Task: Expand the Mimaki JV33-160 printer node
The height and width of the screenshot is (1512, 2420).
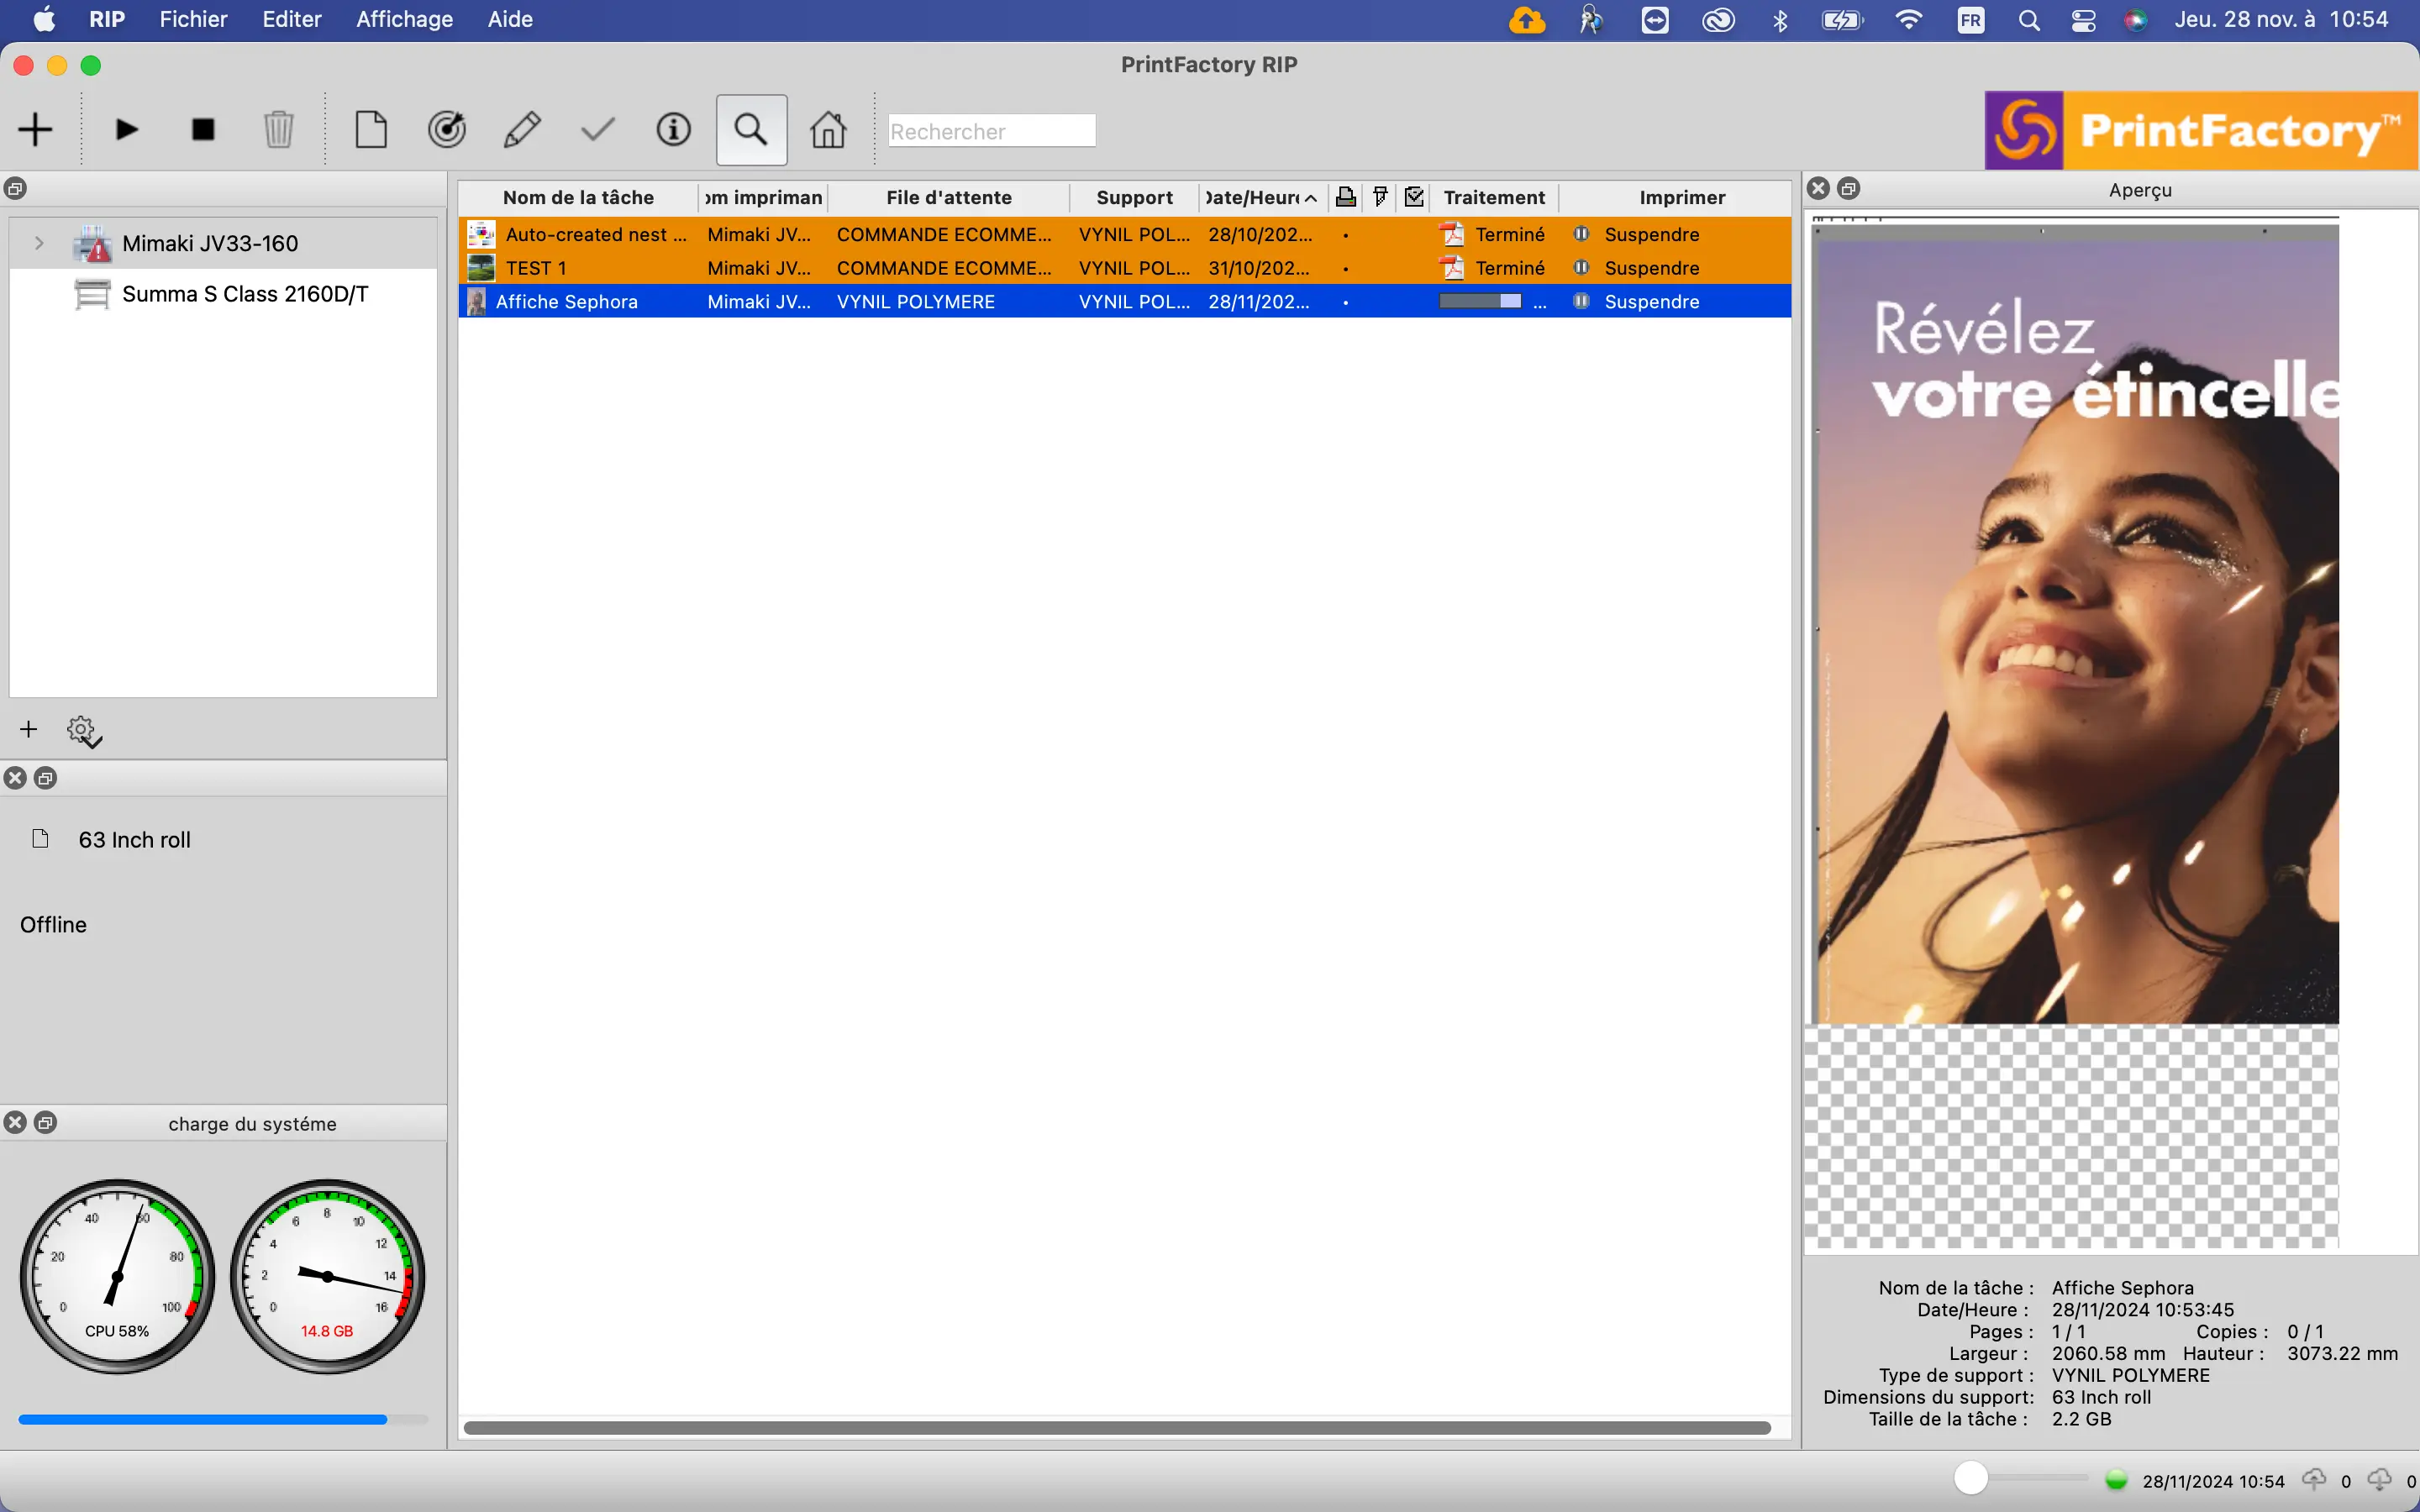Action: pos(38,243)
